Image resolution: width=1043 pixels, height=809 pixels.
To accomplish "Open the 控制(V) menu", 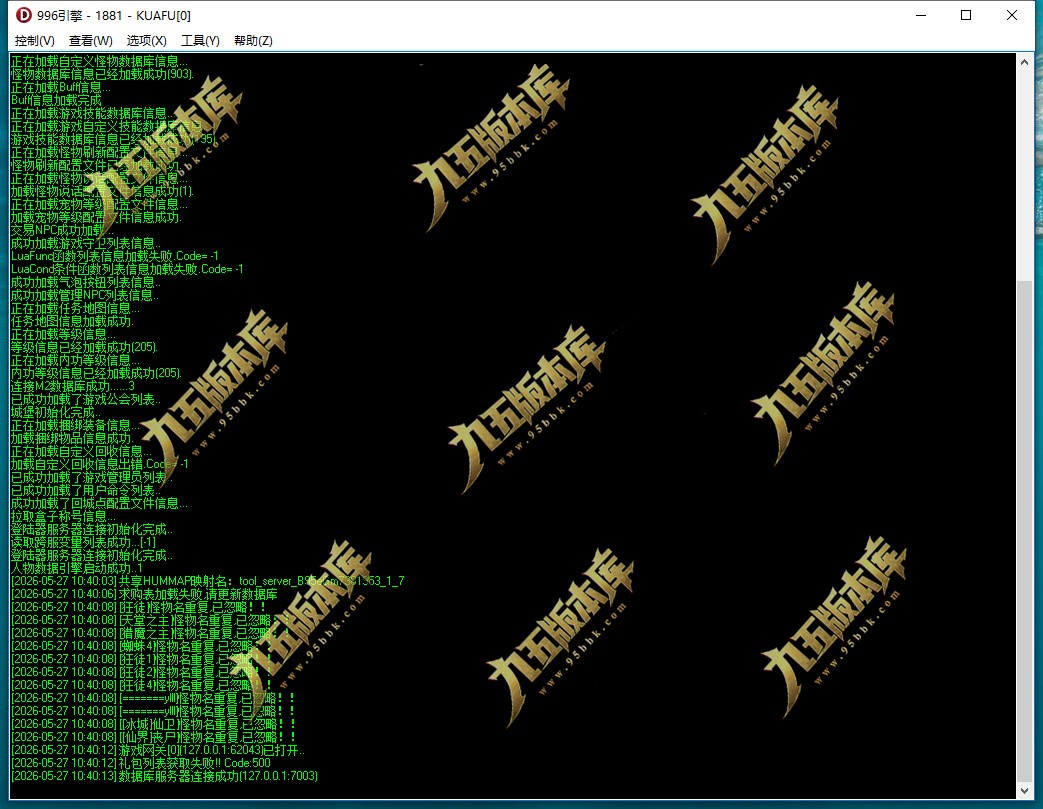I will pyautogui.click(x=35, y=41).
